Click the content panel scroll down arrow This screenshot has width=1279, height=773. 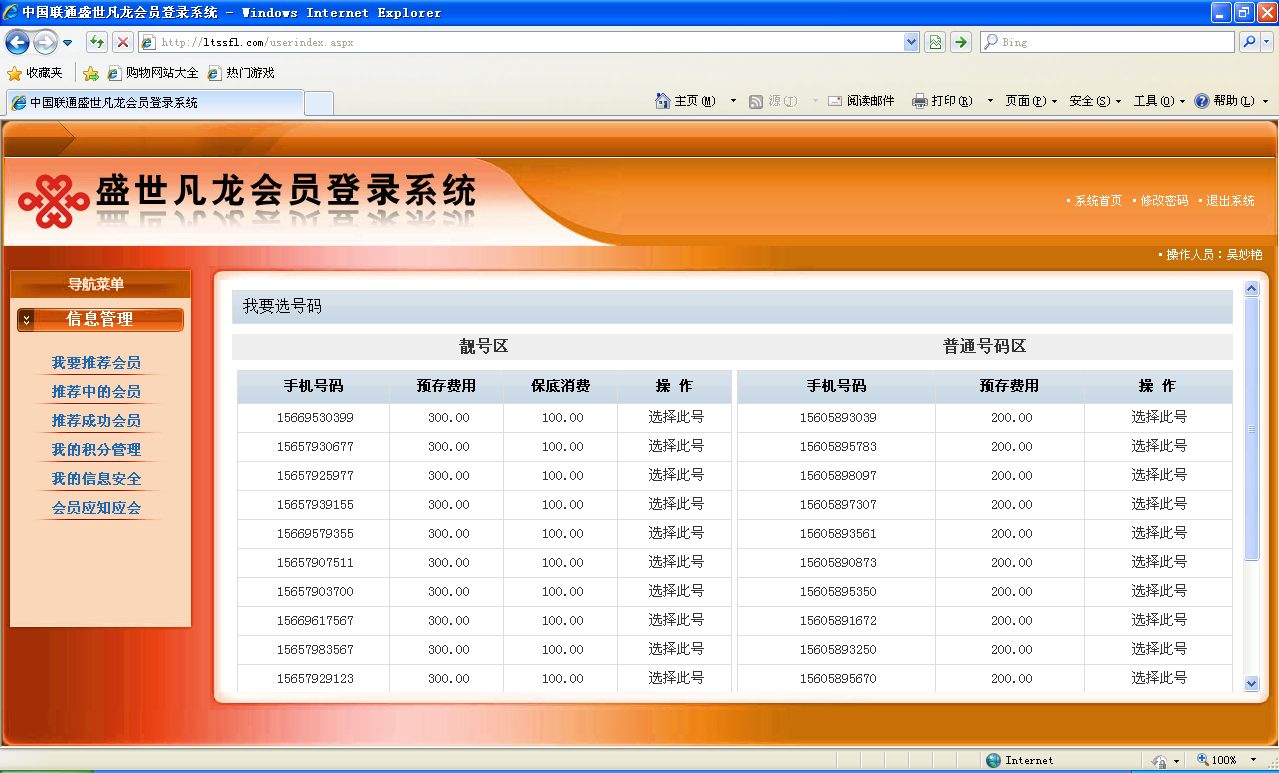[x=1251, y=684]
